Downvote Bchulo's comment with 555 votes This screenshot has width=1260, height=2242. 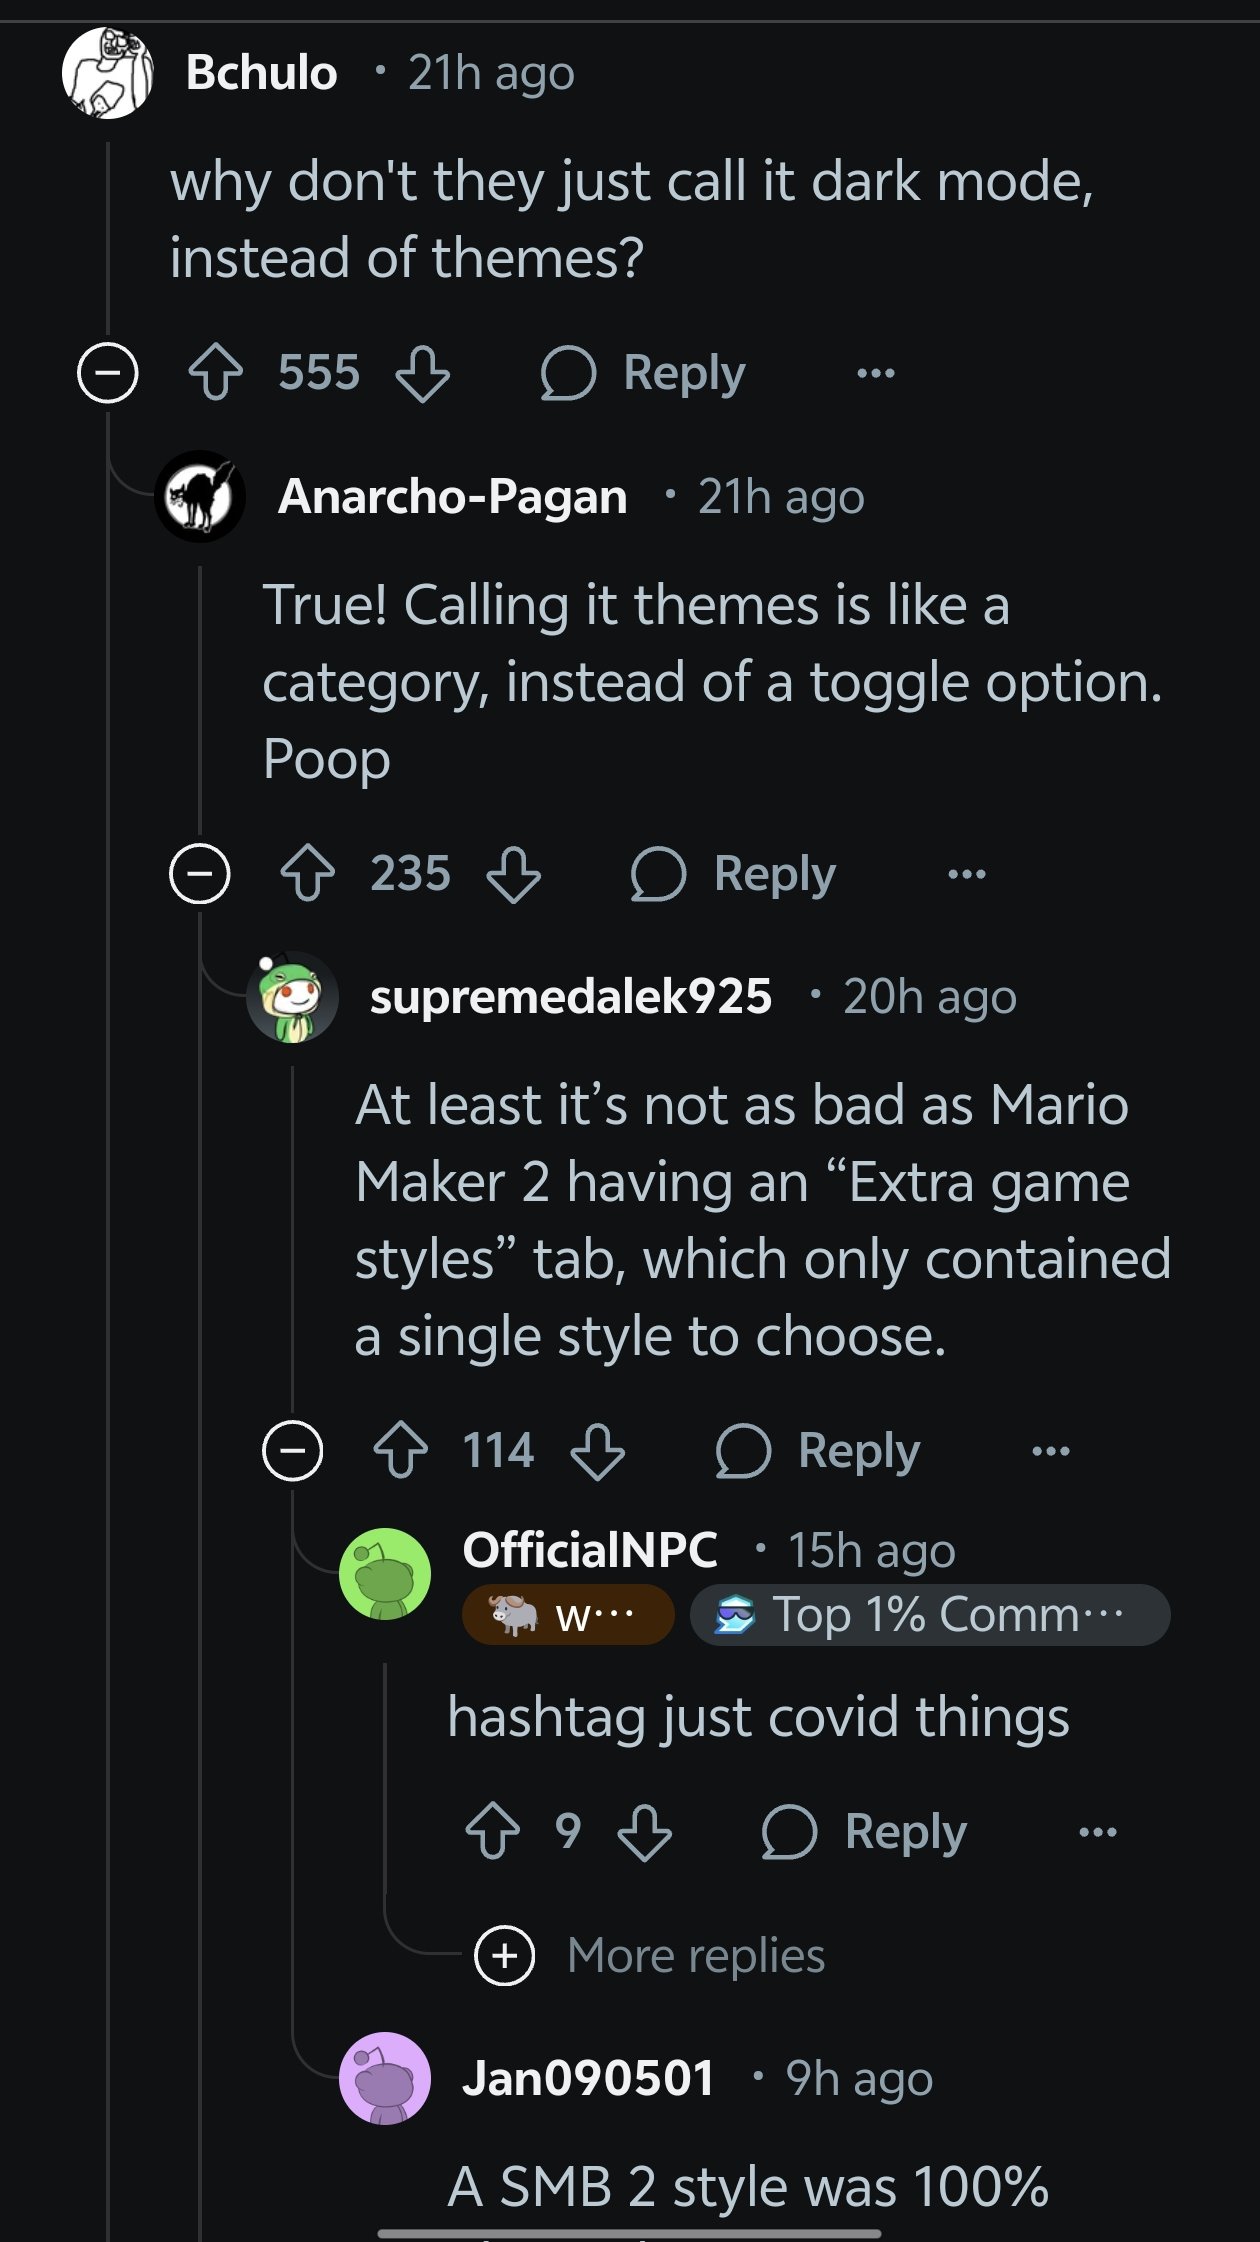(422, 373)
